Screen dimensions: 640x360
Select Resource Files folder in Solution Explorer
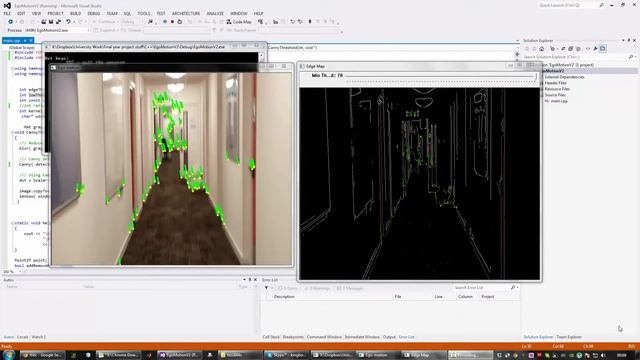(557, 89)
